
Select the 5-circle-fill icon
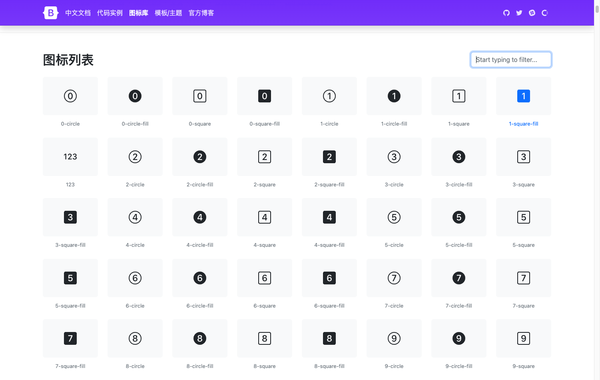[459, 217]
